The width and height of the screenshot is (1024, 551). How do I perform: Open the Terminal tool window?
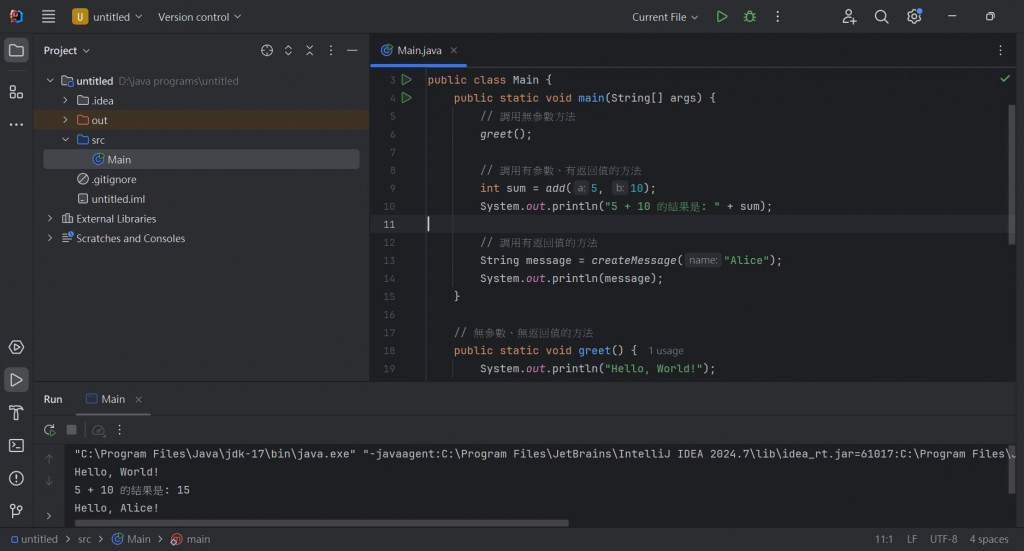[x=16, y=445]
